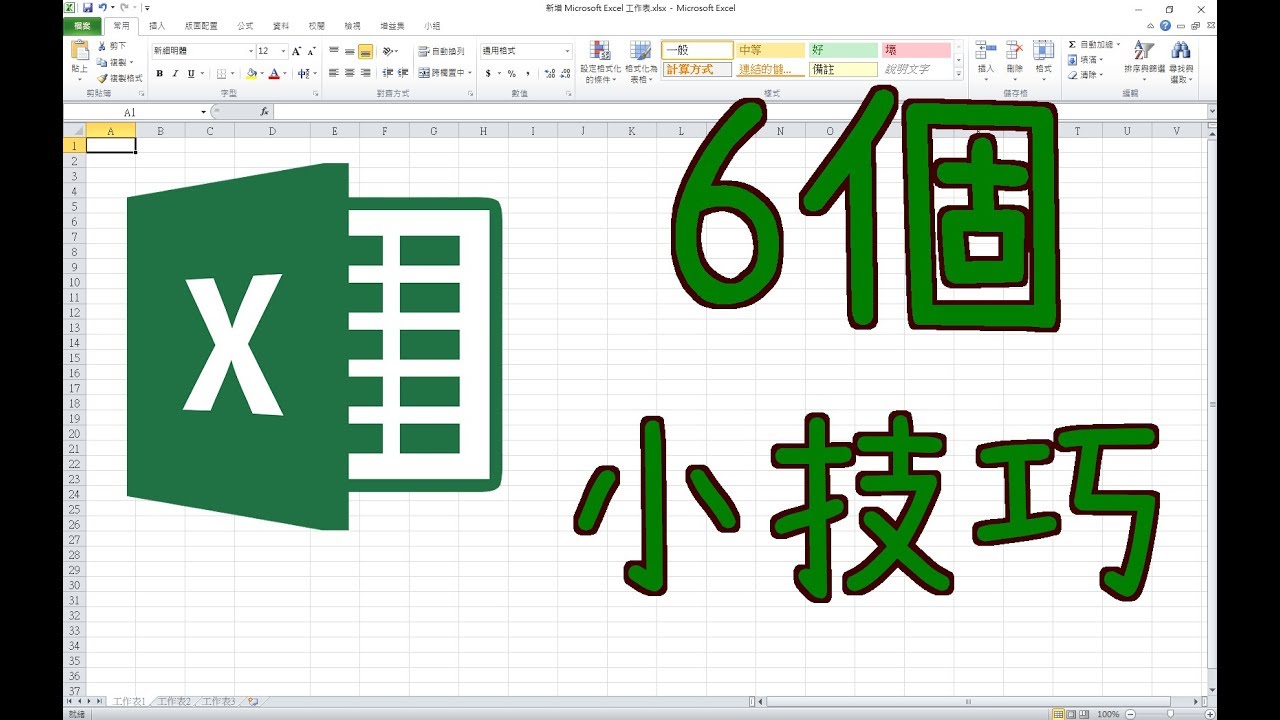Click AutoSum (自動加總) sigma
The image size is (1280, 720).
point(1093,45)
